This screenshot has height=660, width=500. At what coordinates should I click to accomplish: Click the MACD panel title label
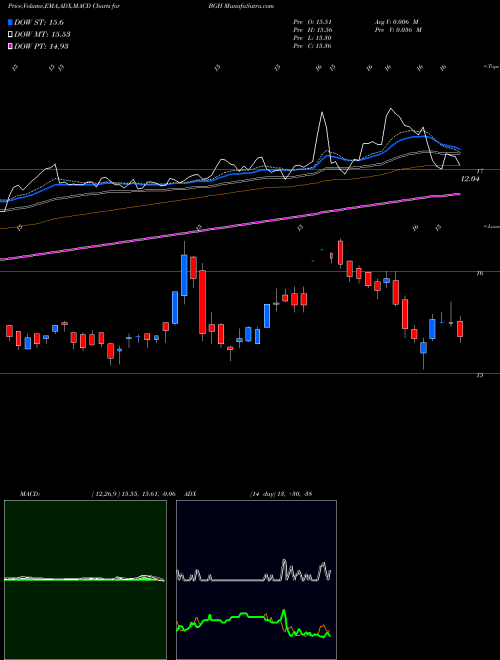tap(29, 494)
